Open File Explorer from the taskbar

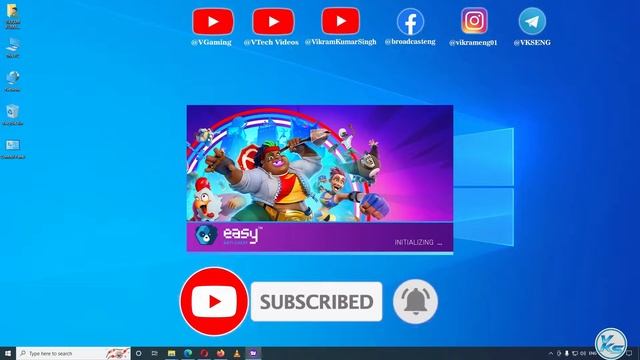[171, 353]
